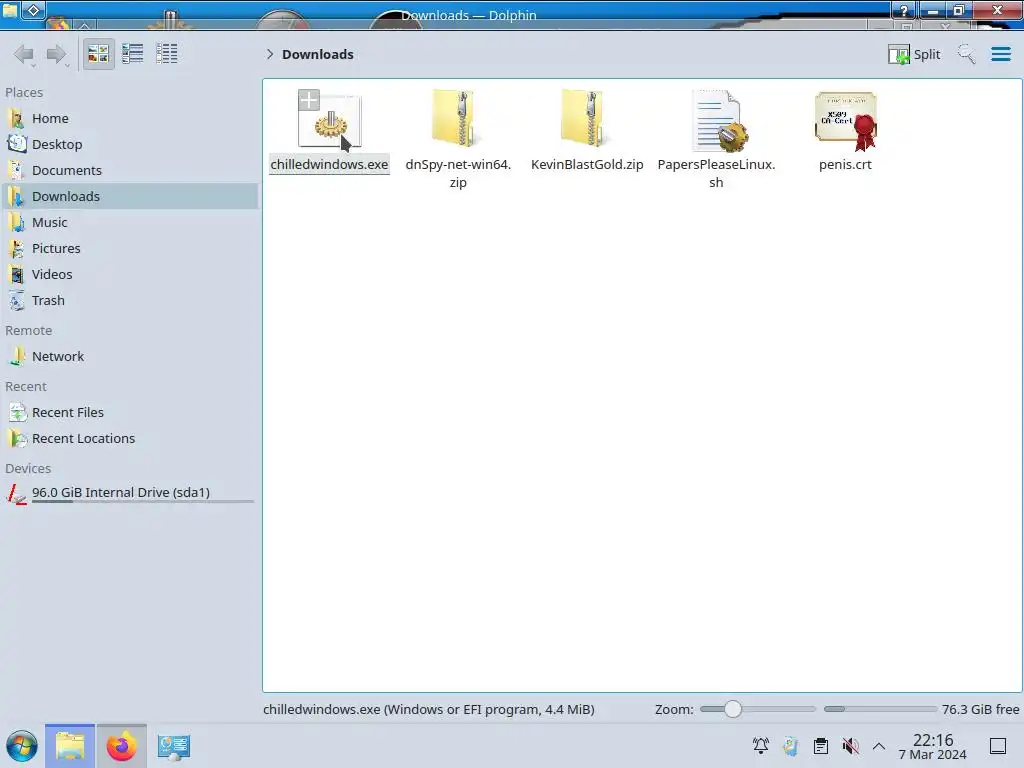The image size is (1024, 768).
Task: Open the Dolphin window menu icon
Action: tap(10, 10)
